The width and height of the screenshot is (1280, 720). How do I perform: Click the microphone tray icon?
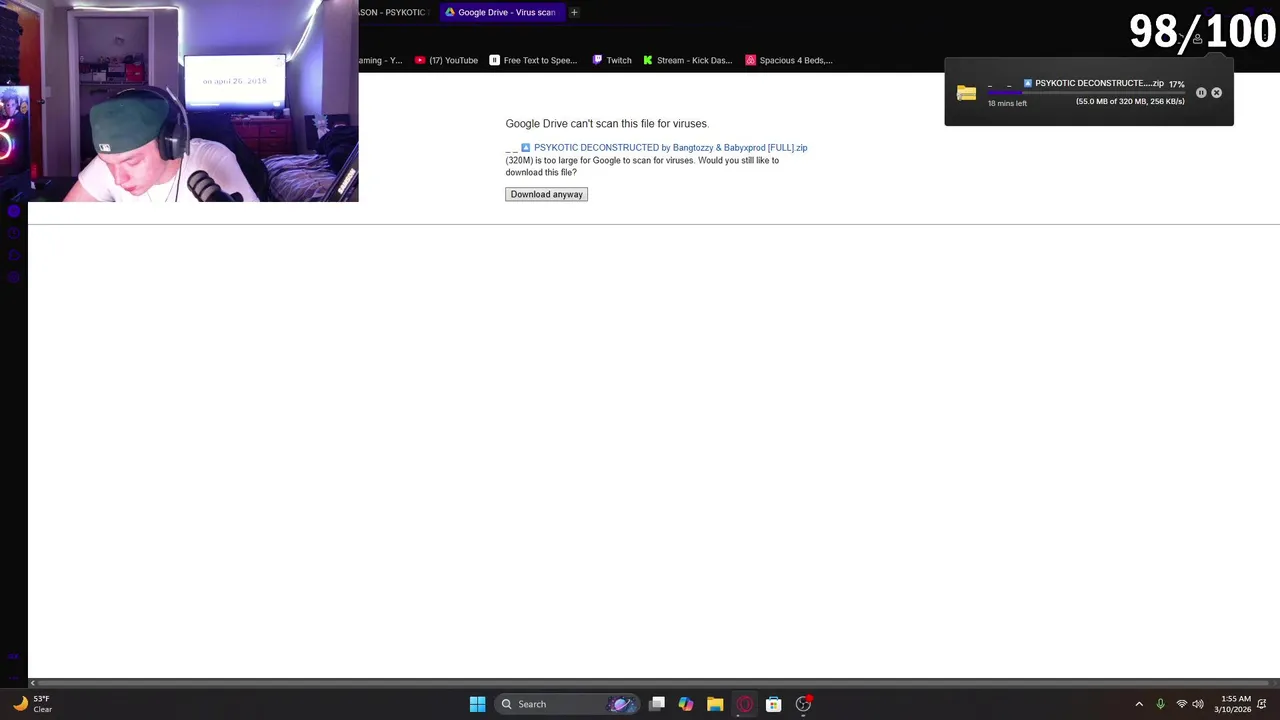coord(1160,704)
